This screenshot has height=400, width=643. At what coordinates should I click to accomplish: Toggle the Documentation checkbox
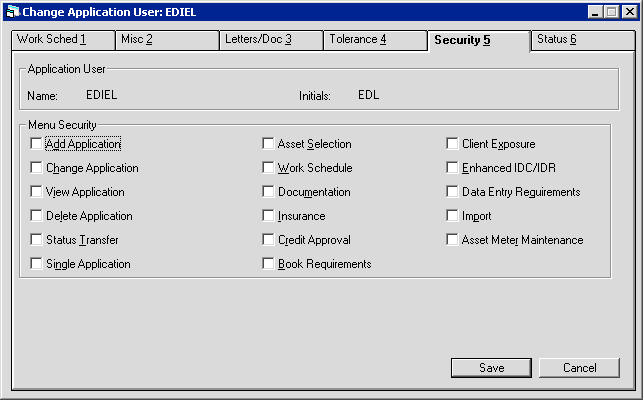[268, 192]
